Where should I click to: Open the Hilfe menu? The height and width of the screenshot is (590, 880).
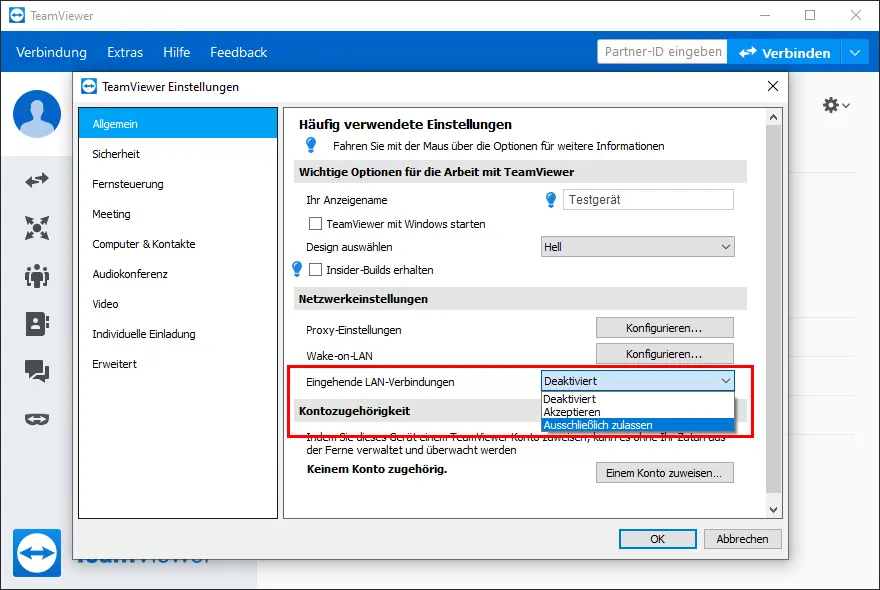[x=177, y=52]
